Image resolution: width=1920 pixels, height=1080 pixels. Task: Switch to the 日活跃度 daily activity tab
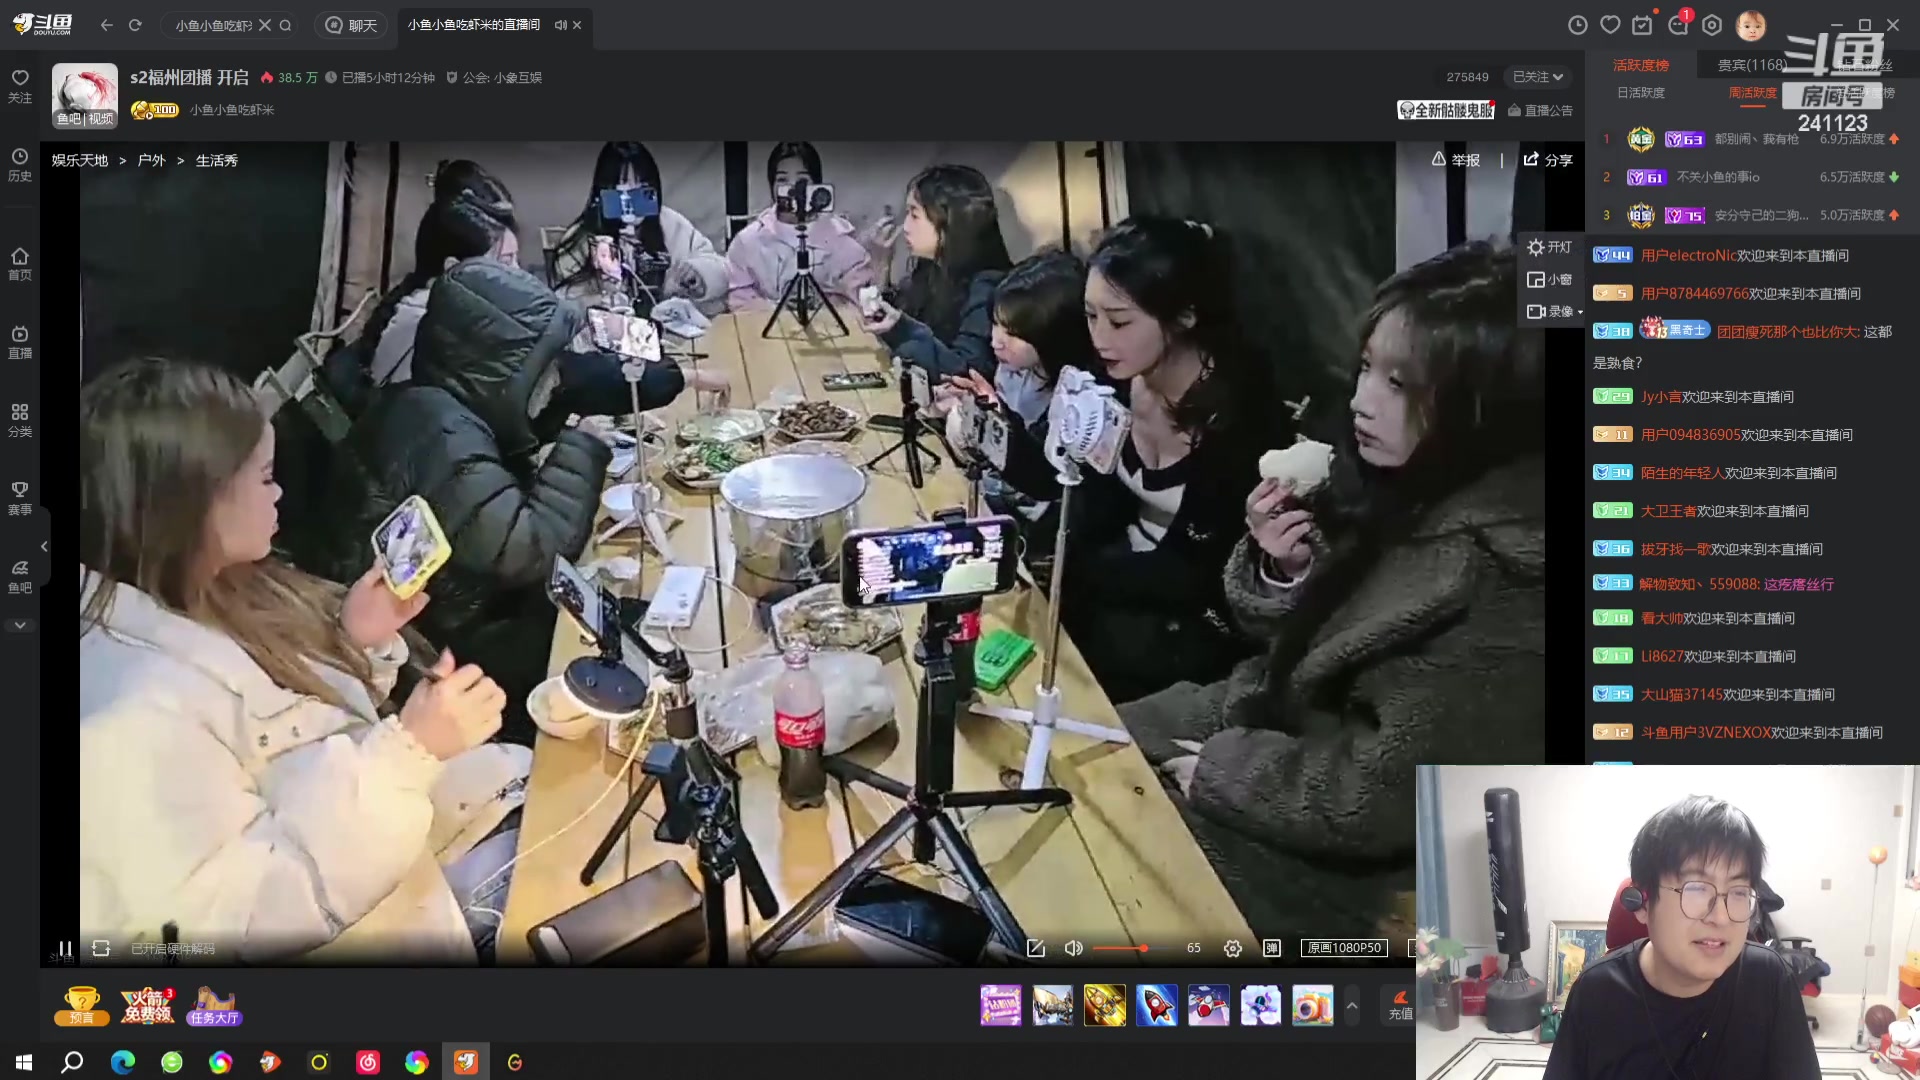pos(1640,93)
